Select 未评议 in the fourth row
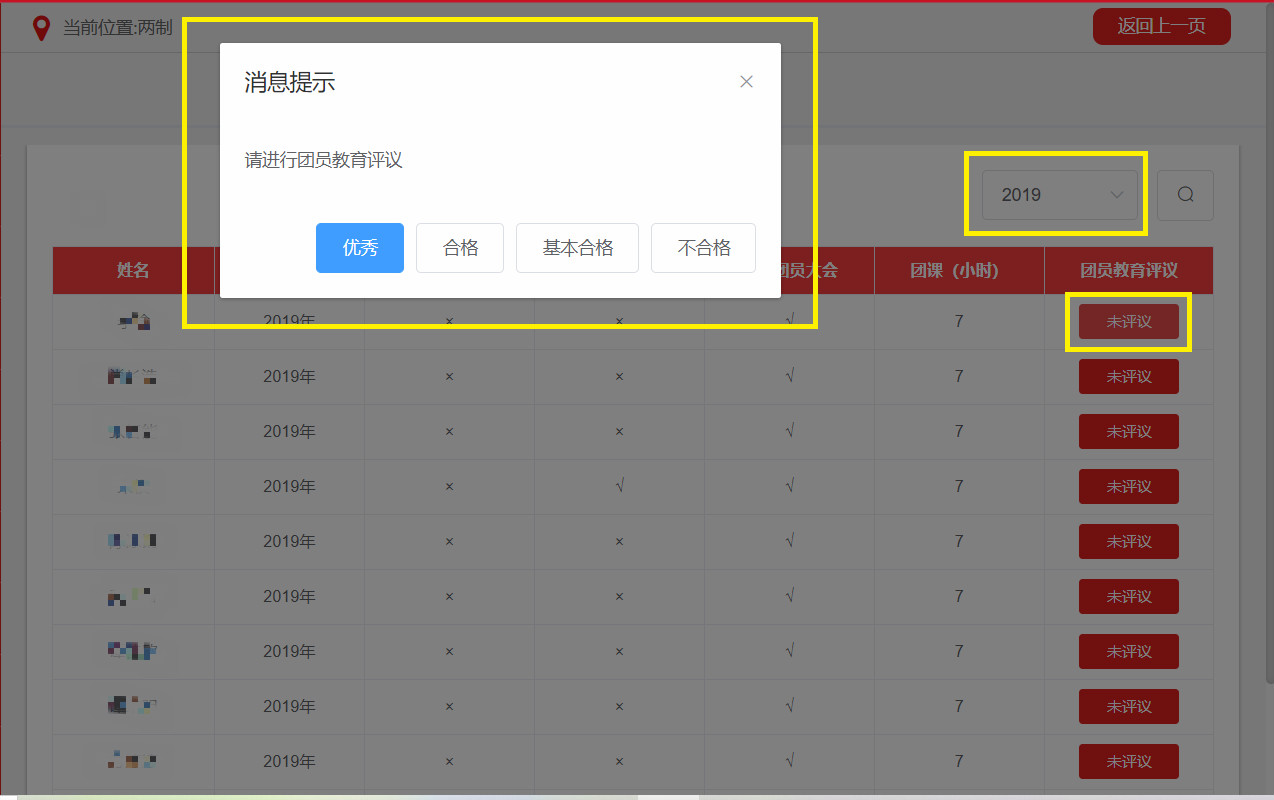 [x=1128, y=487]
